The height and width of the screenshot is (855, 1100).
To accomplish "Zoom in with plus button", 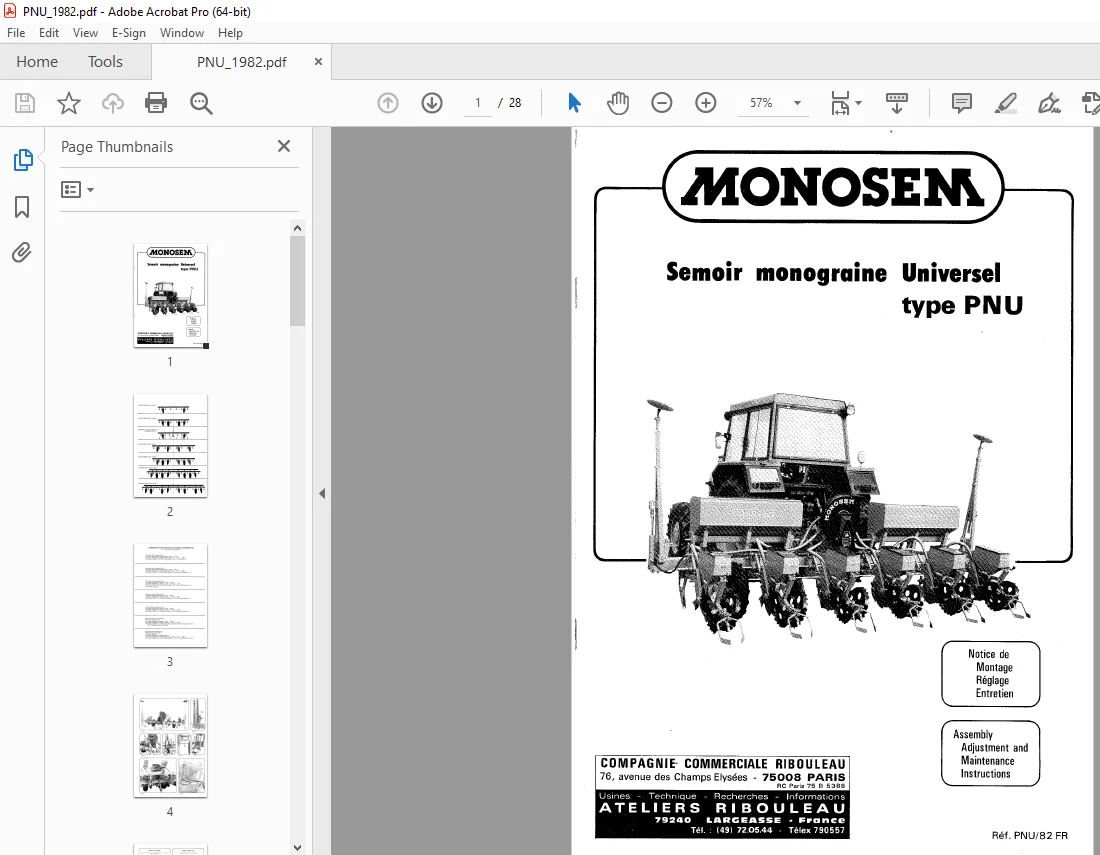I will [706, 103].
